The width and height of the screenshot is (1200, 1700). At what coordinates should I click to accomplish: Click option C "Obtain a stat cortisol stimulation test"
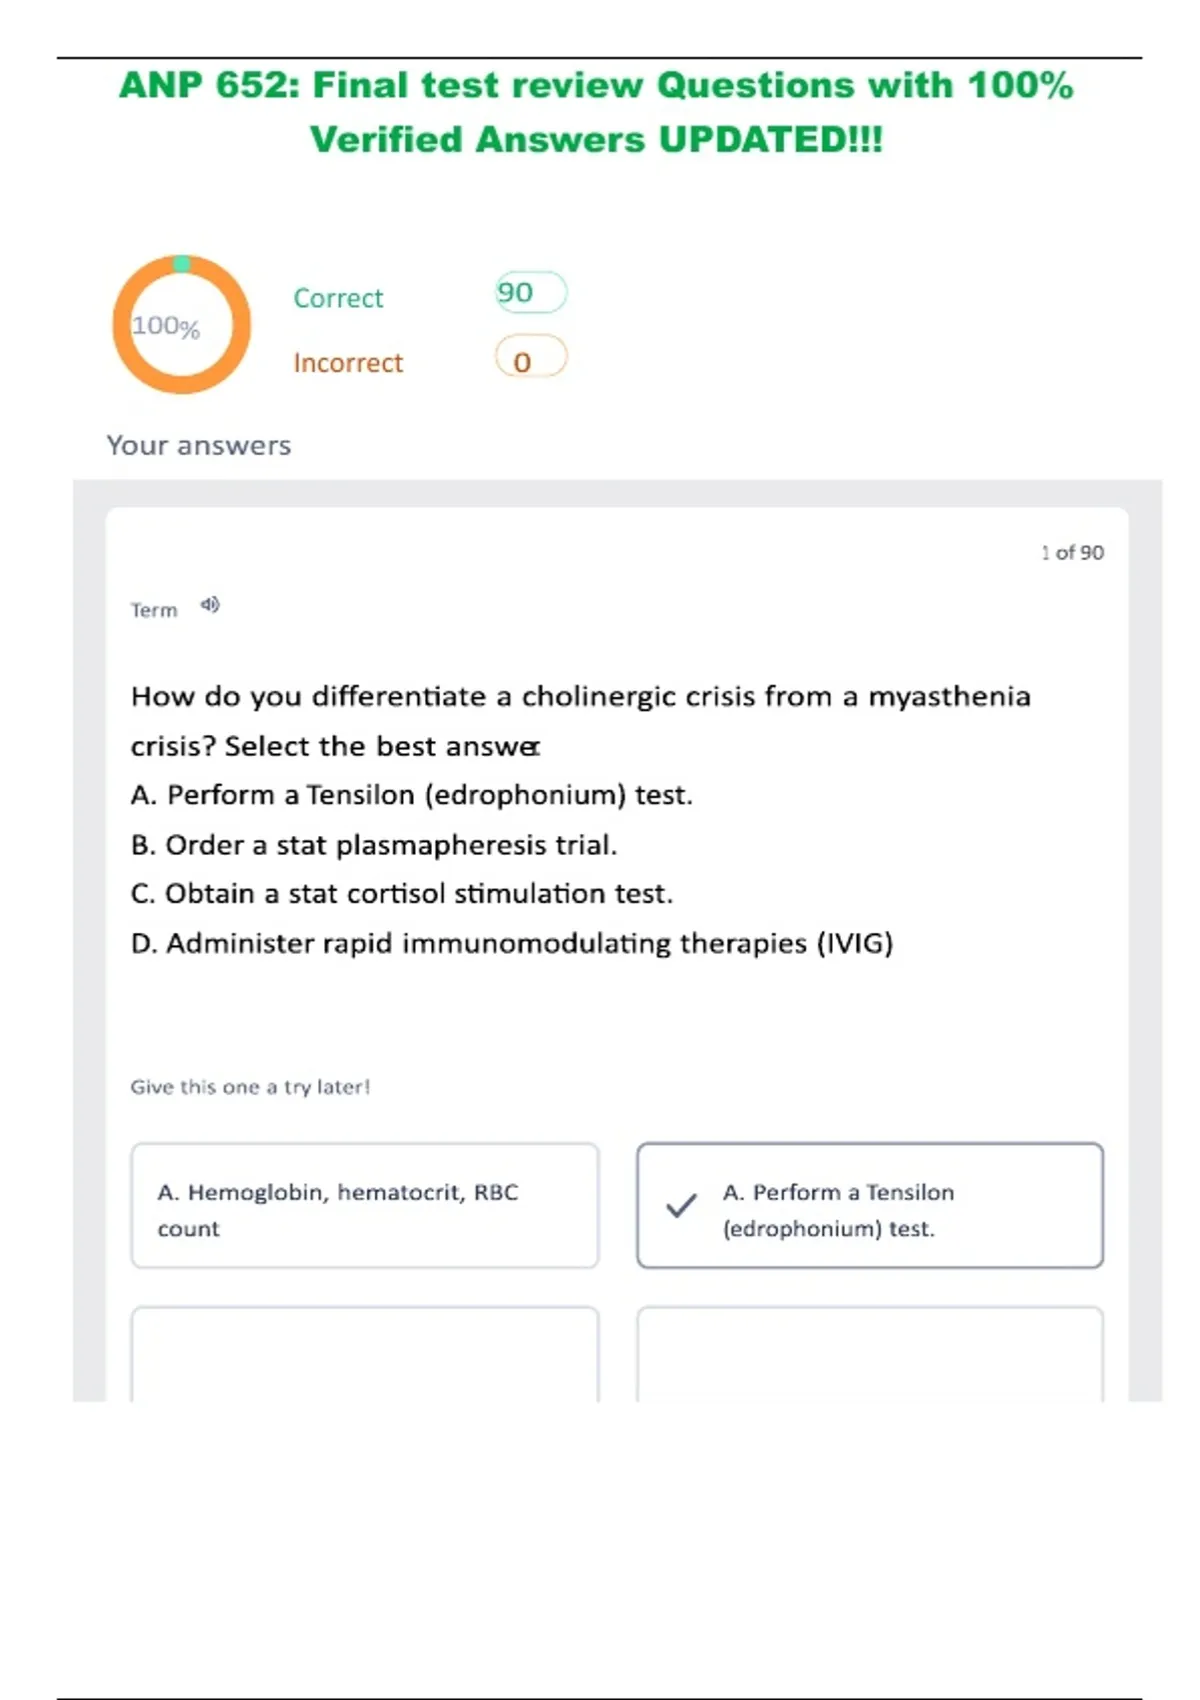(402, 893)
